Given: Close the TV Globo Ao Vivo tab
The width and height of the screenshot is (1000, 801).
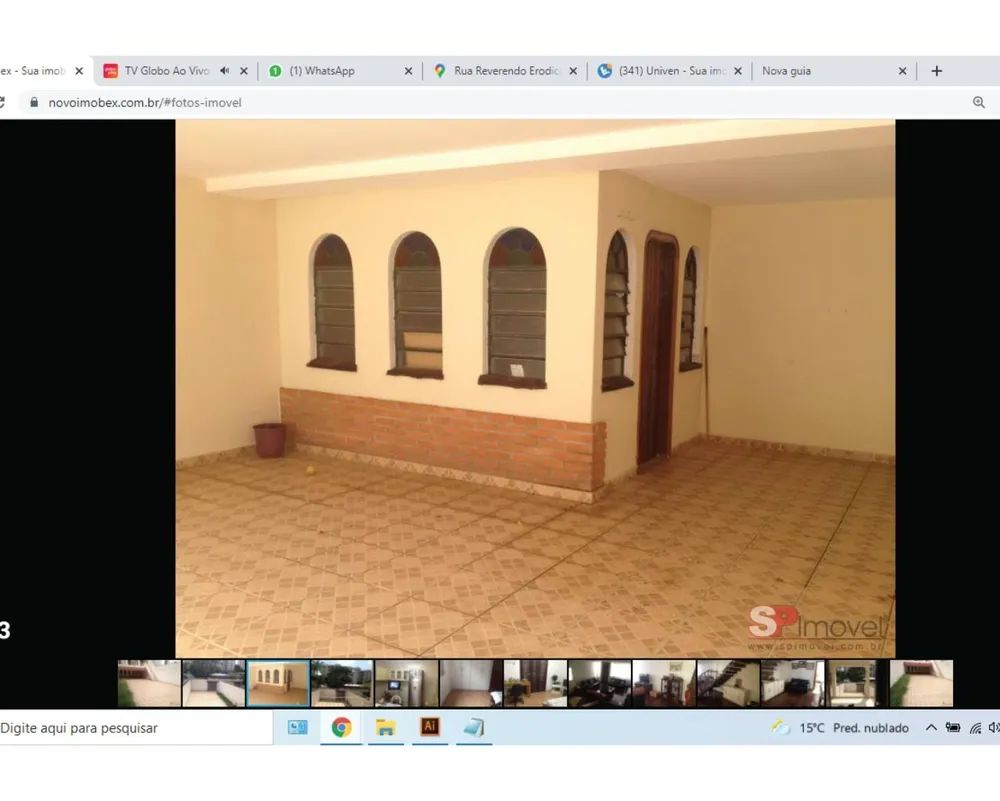Looking at the screenshot, I should [x=244, y=71].
